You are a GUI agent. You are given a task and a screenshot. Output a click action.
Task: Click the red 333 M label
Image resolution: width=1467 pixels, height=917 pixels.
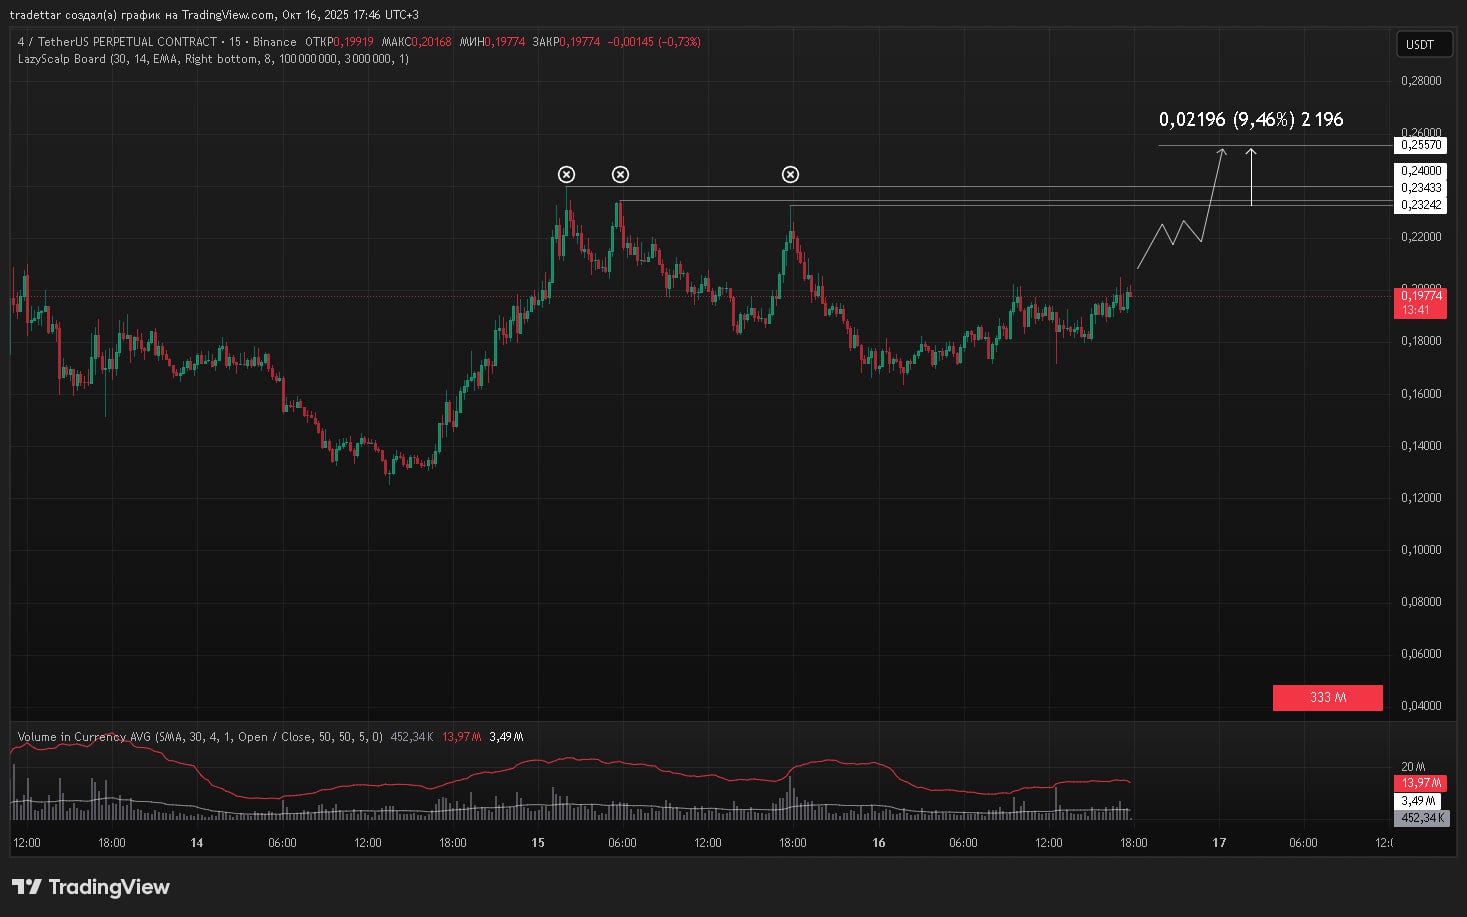[x=1327, y=697]
